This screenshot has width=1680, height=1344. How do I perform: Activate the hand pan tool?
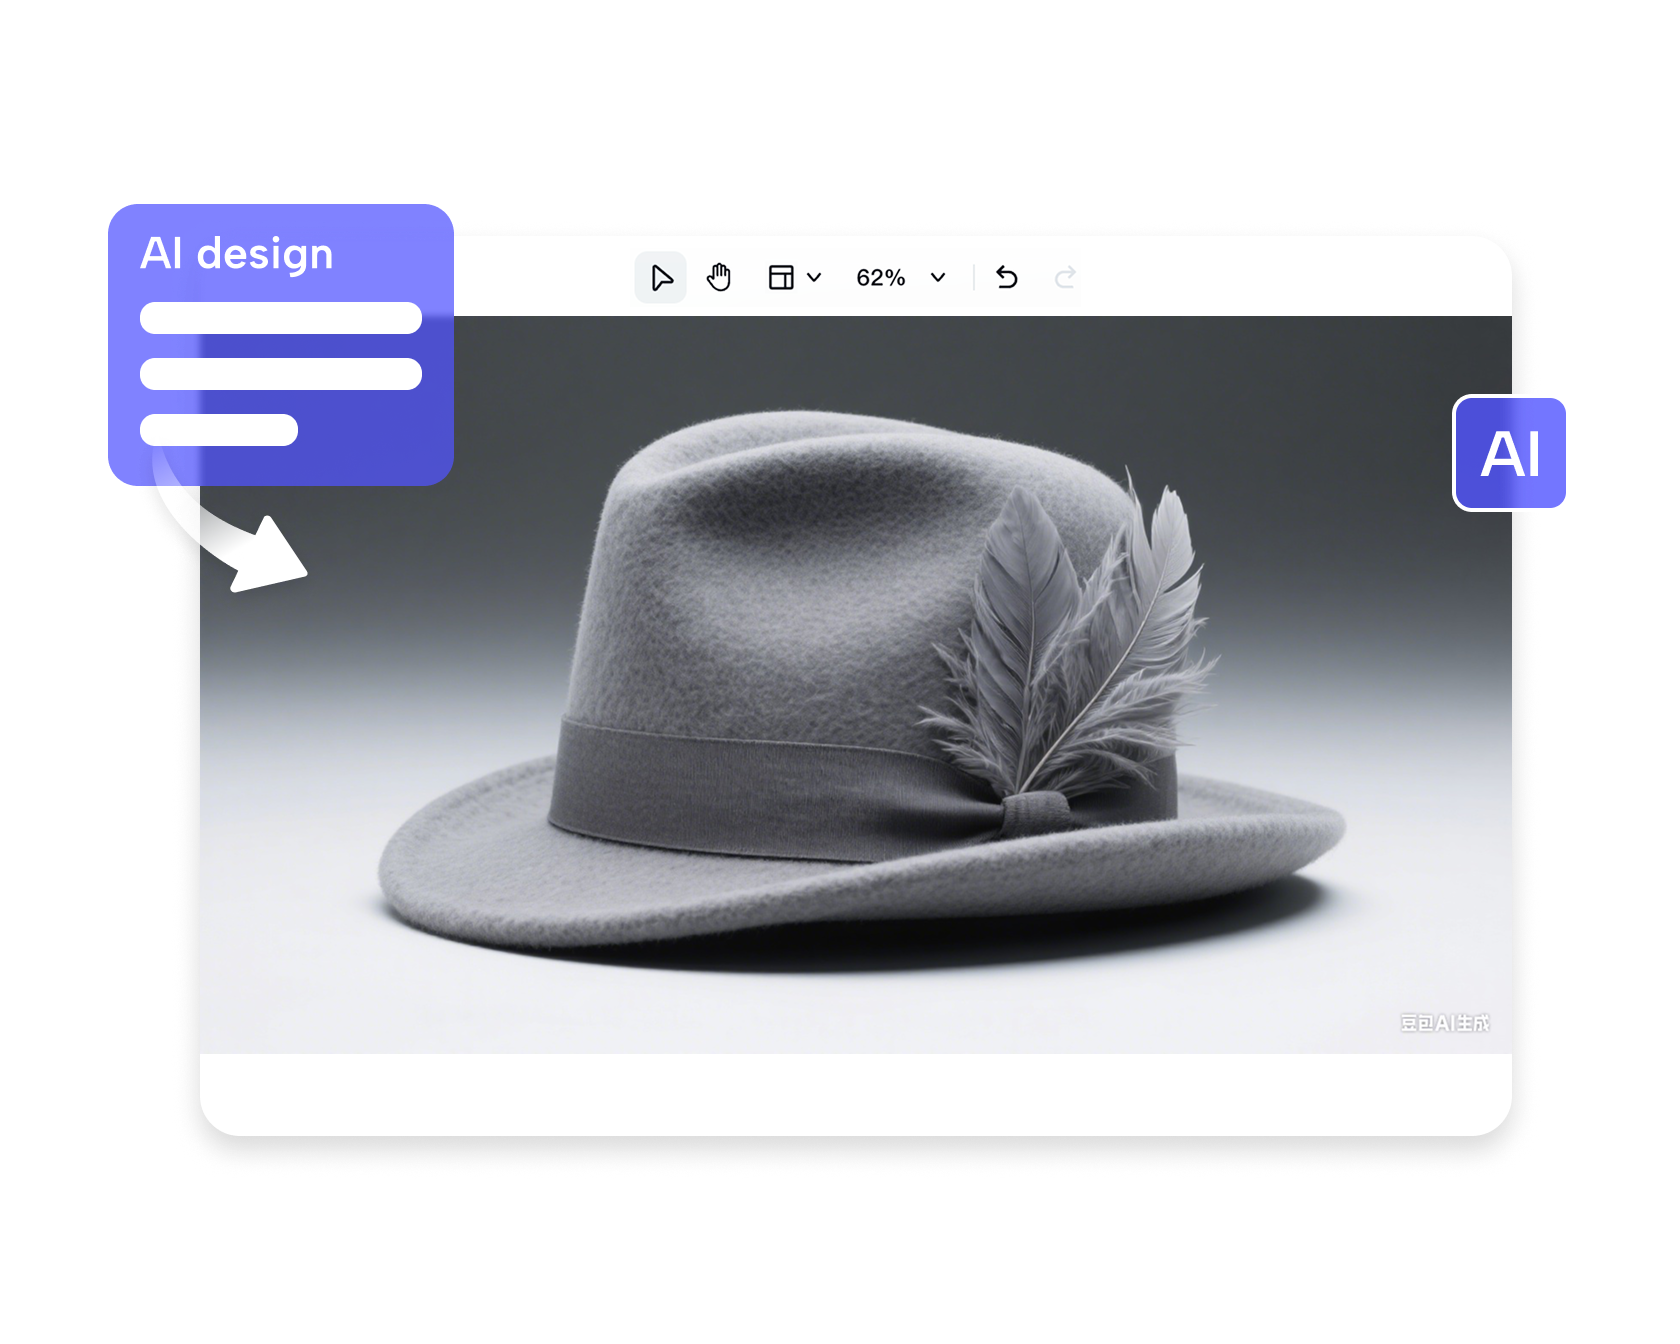(x=719, y=277)
